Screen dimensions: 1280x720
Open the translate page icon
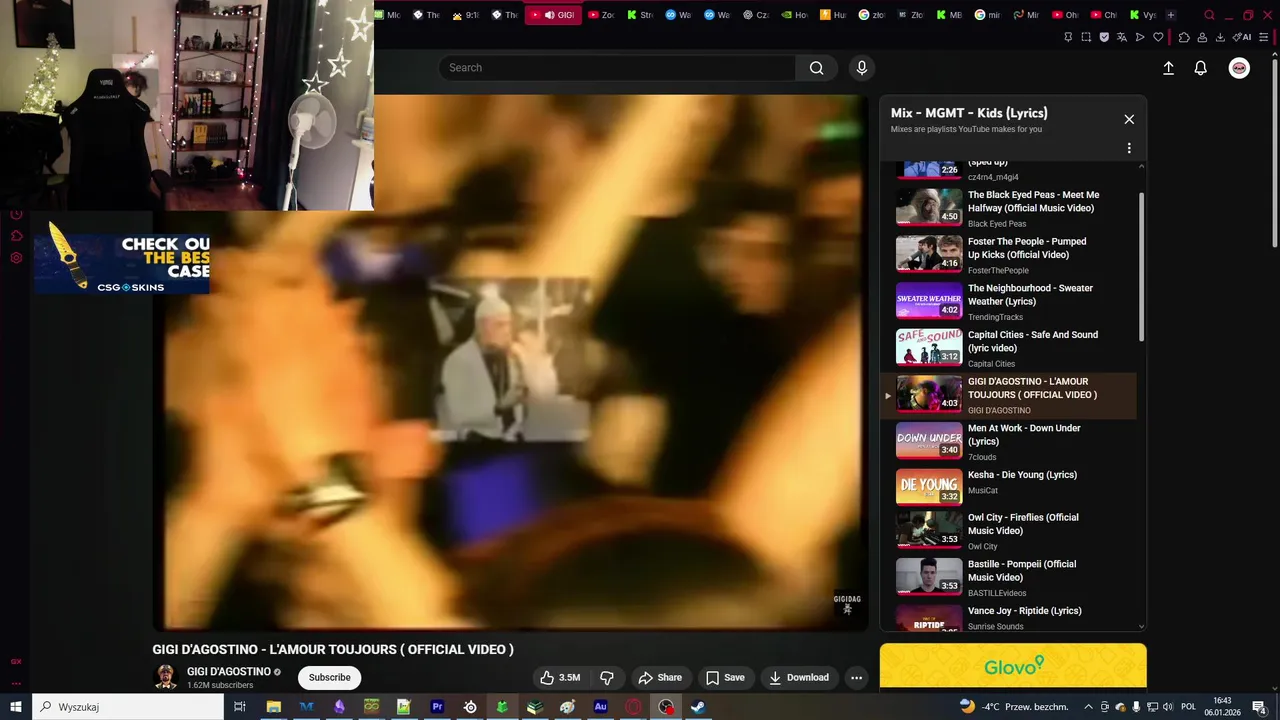(x=1122, y=37)
